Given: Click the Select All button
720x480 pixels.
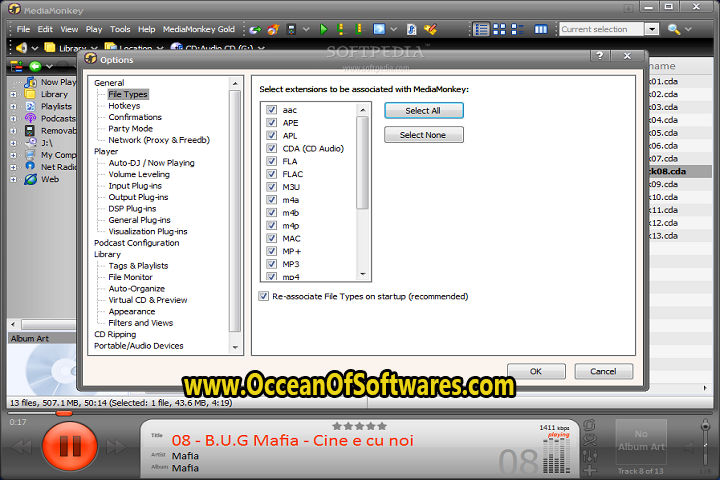Looking at the screenshot, I should 423,111.
